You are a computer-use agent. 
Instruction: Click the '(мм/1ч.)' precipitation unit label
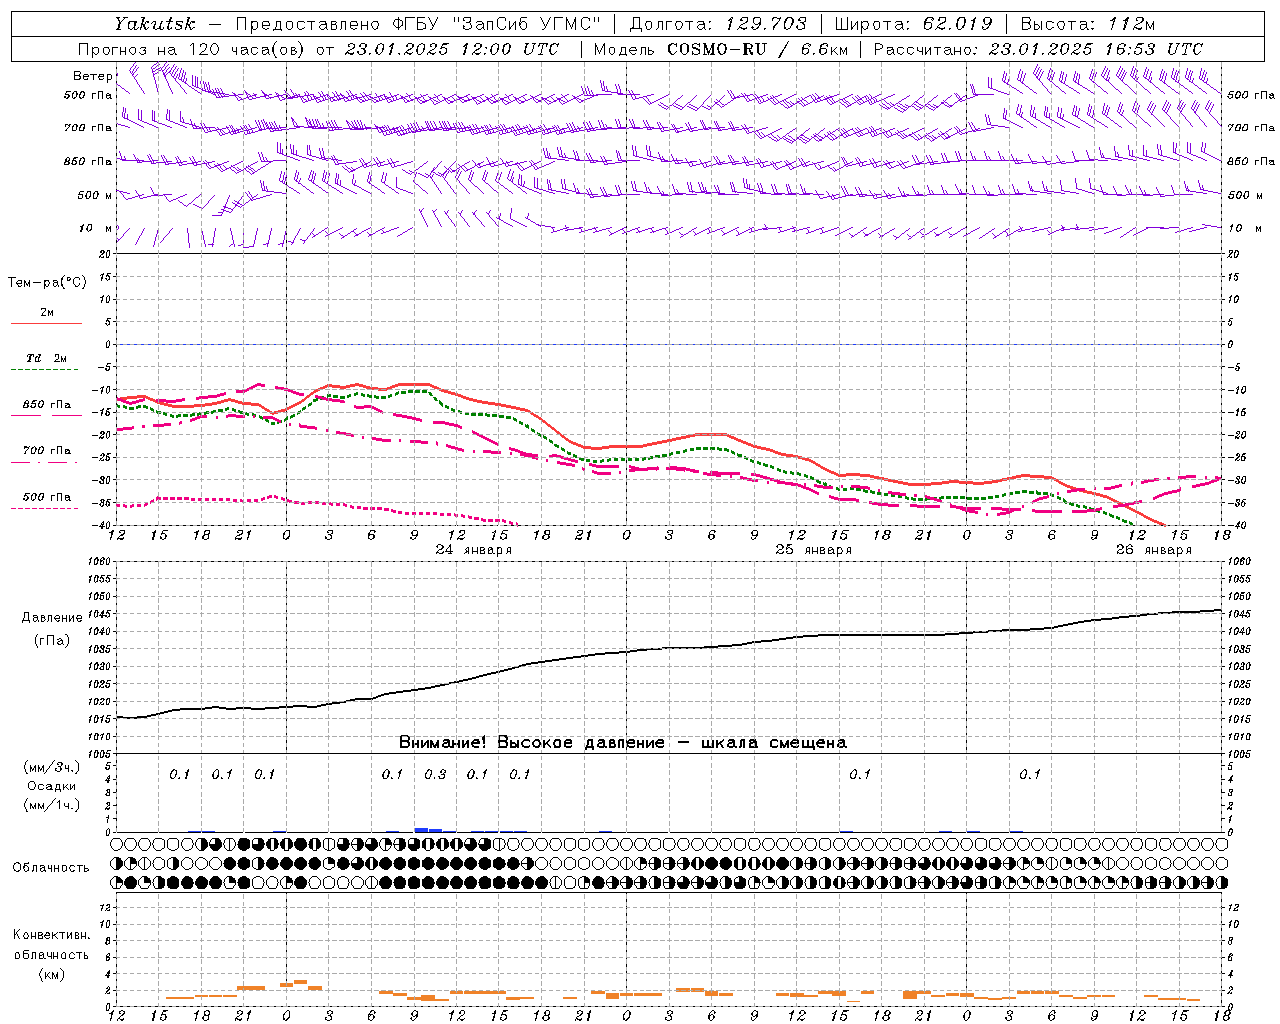pyautogui.click(x=52, y=805)
